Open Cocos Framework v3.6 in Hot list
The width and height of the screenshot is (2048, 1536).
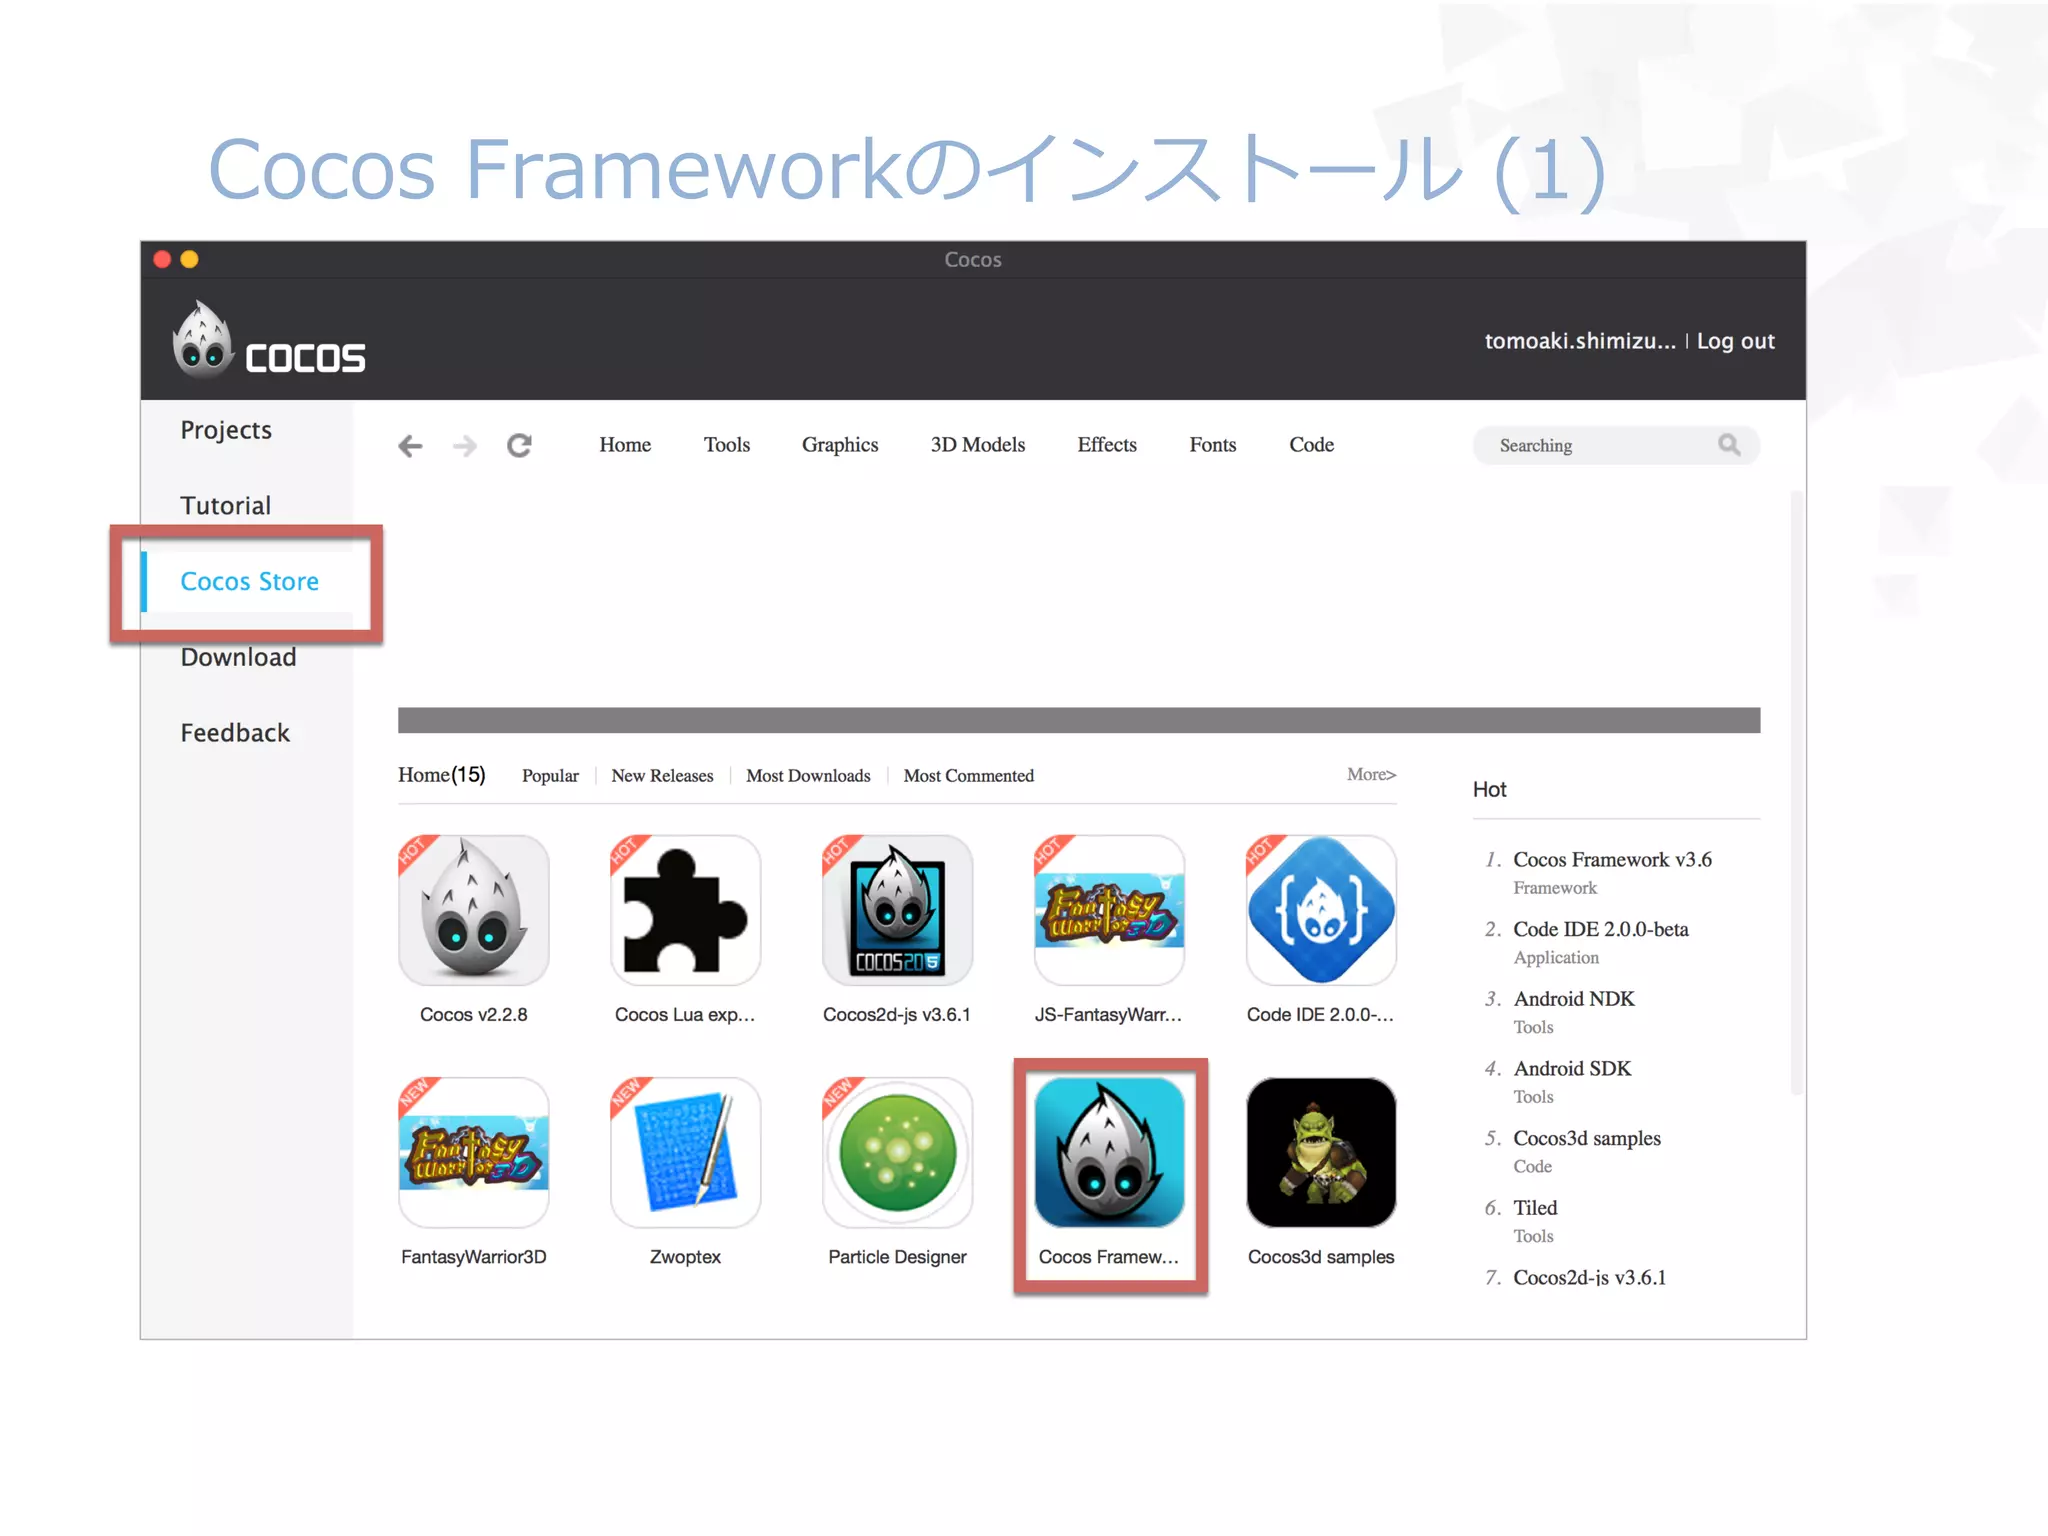(1612, 860)
